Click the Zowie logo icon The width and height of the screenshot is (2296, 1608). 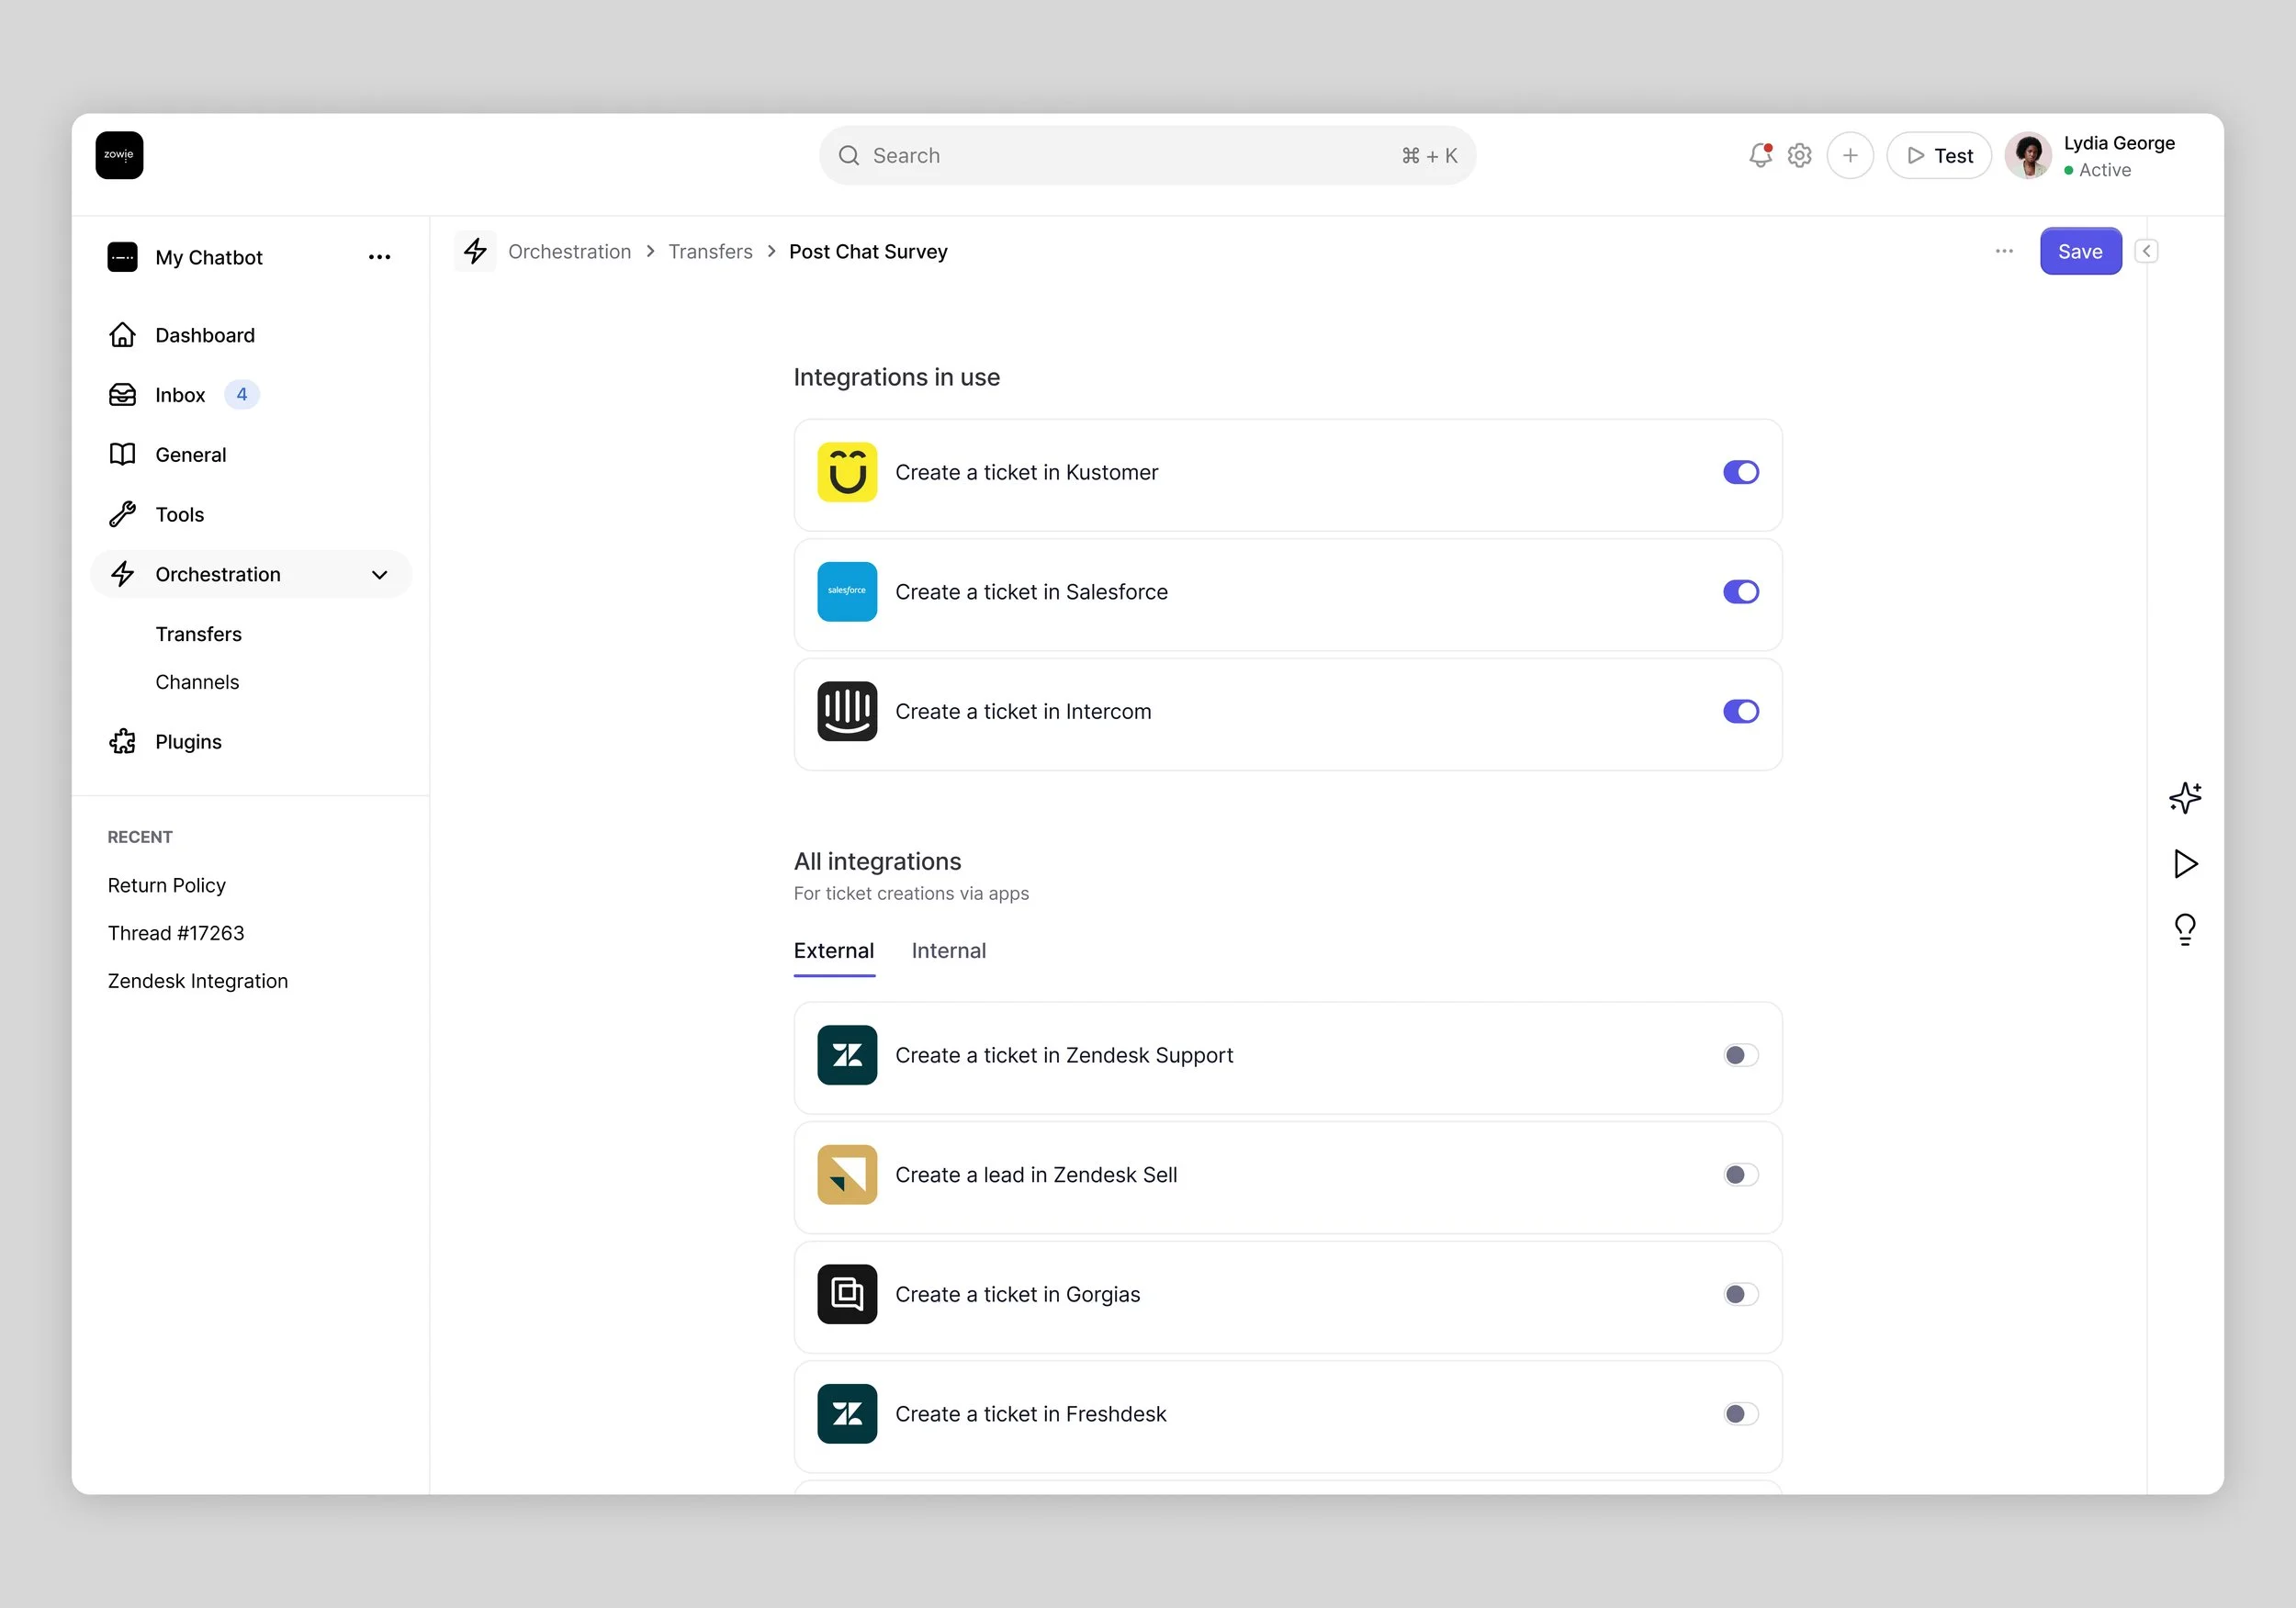(x=119, y=155)
